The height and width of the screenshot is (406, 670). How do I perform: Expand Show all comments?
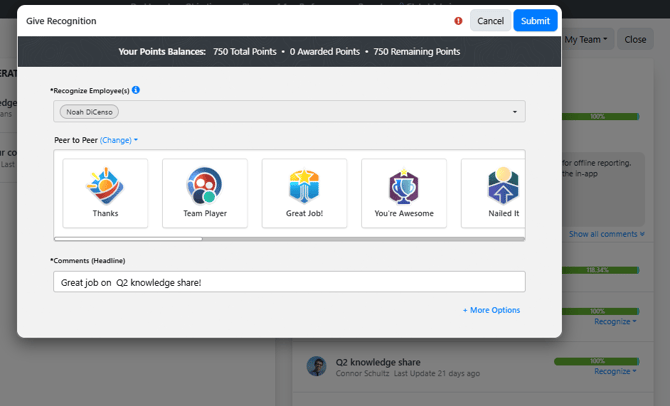606,234
